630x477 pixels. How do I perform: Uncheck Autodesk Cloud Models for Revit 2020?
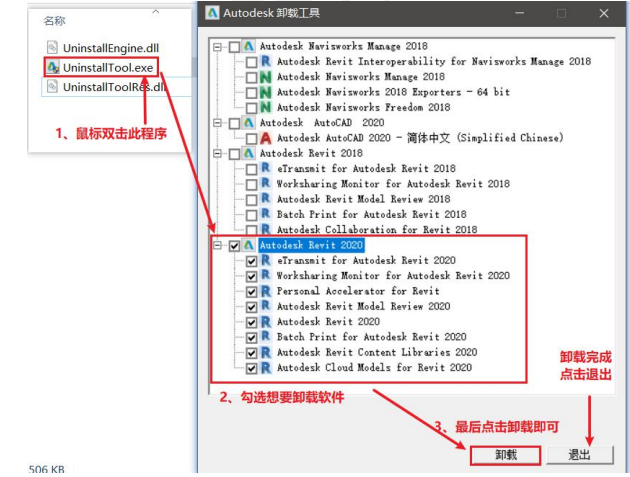pos(252,368)
